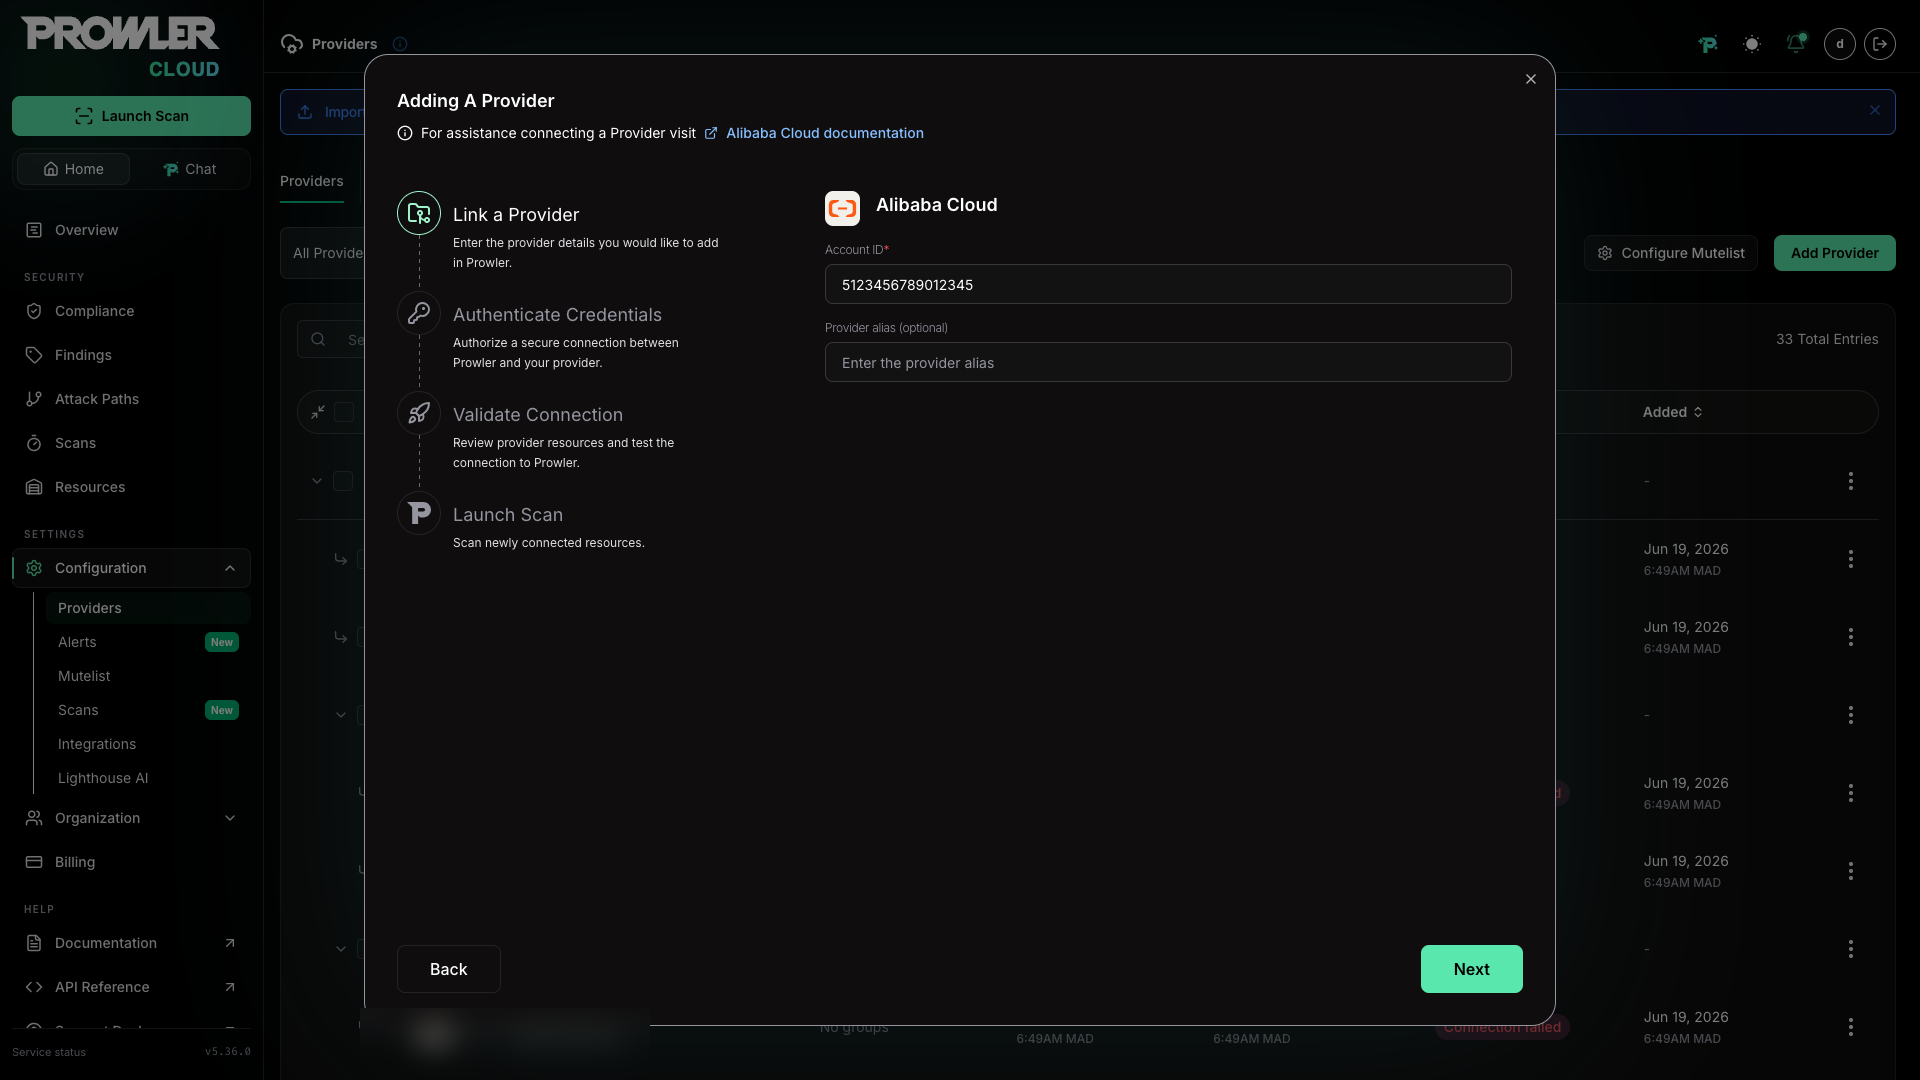Open Scans configuration item

(148, 710)
